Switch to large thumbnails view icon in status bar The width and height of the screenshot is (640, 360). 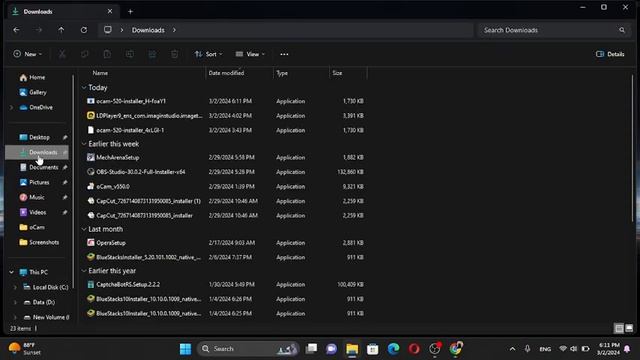pyautogui.click(x=629, y=328)
